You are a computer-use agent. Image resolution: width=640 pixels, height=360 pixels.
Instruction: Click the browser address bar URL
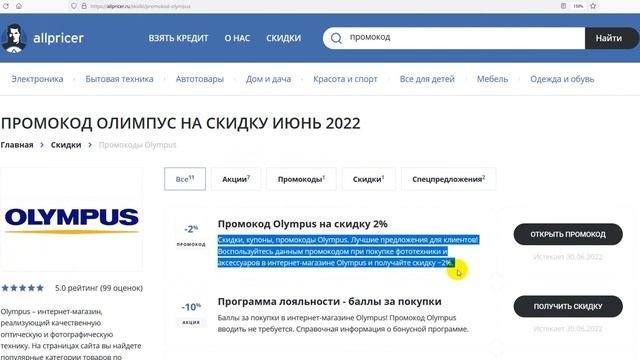pyautogui.click(x=140, y=6)
